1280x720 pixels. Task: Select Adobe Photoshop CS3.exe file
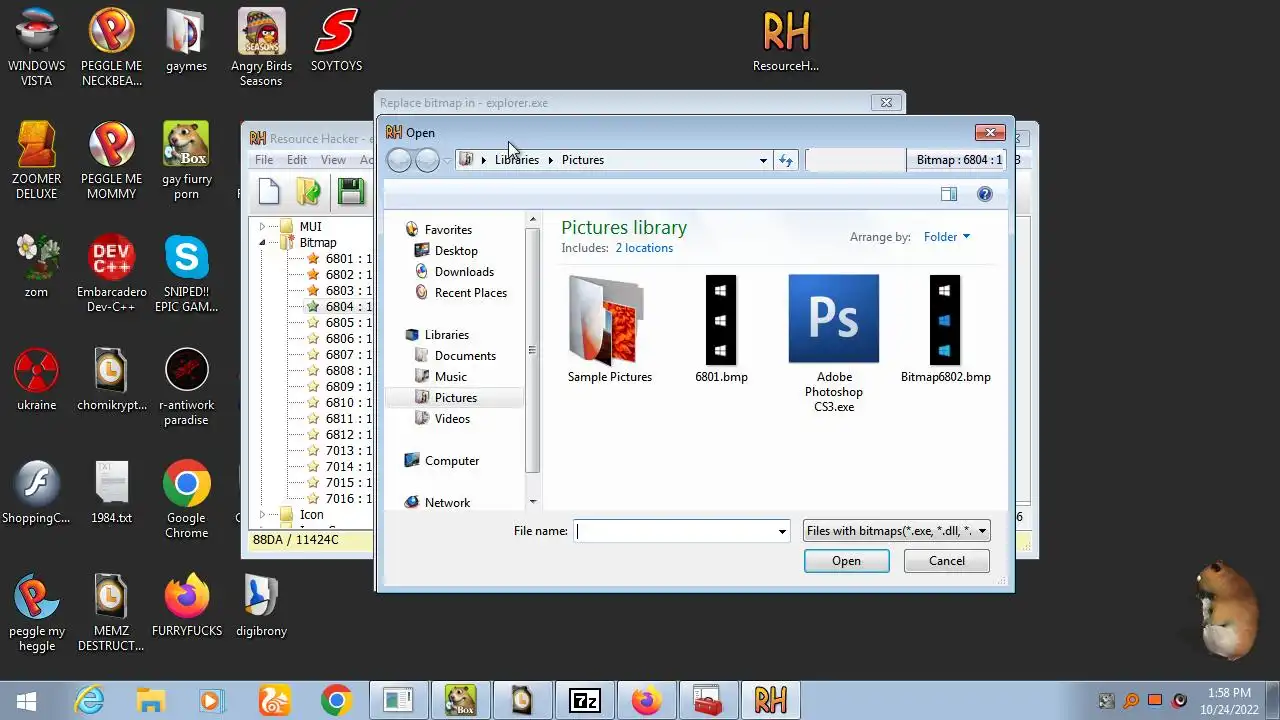[834, 343]
